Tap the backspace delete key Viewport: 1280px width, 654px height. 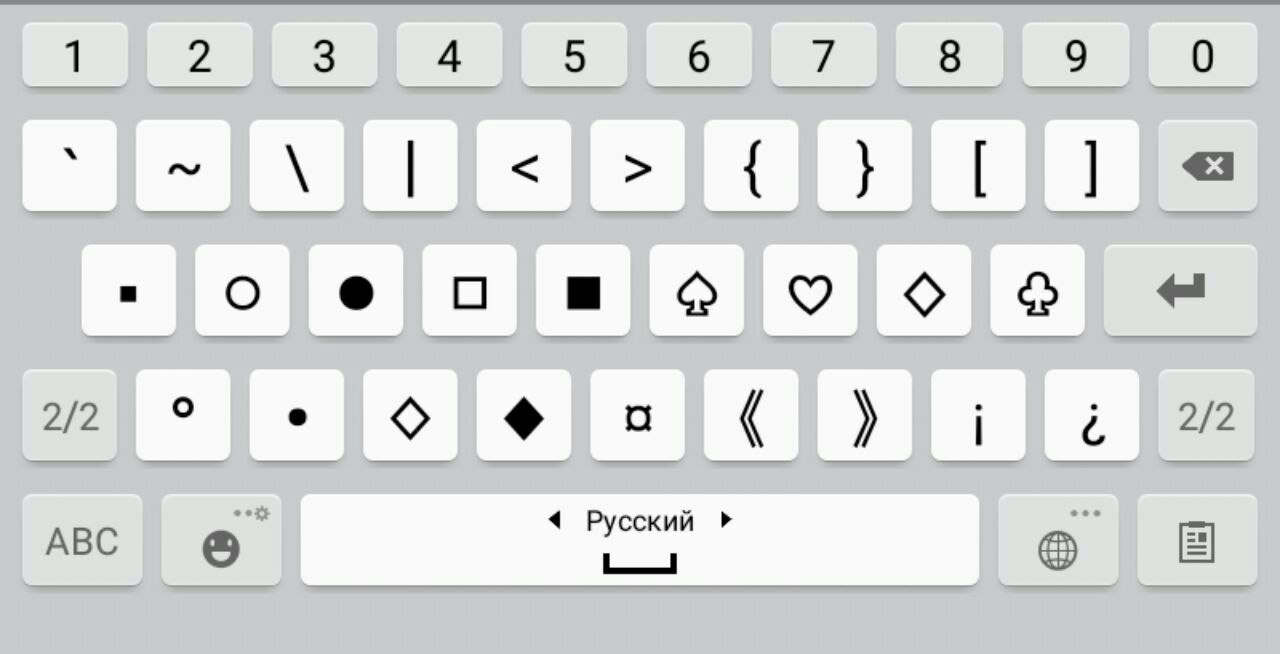[x=1207, y=166]
